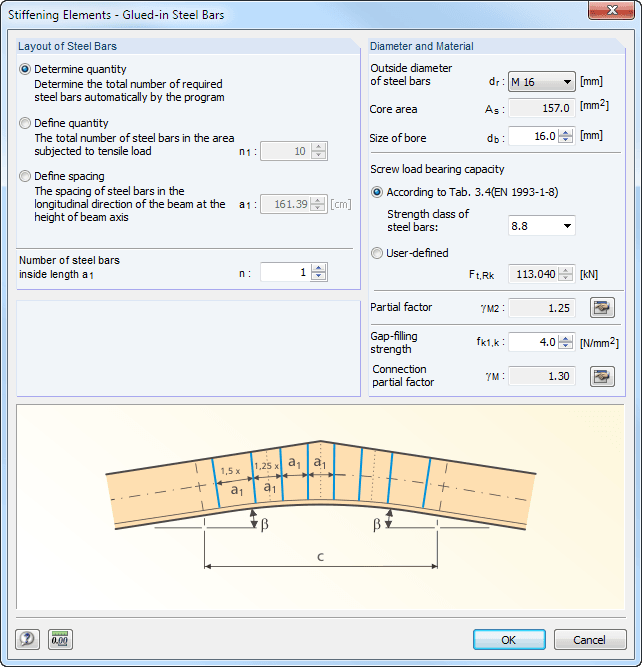
Task: Click connection partial factor field 1.30
Action: click(542, 376)
